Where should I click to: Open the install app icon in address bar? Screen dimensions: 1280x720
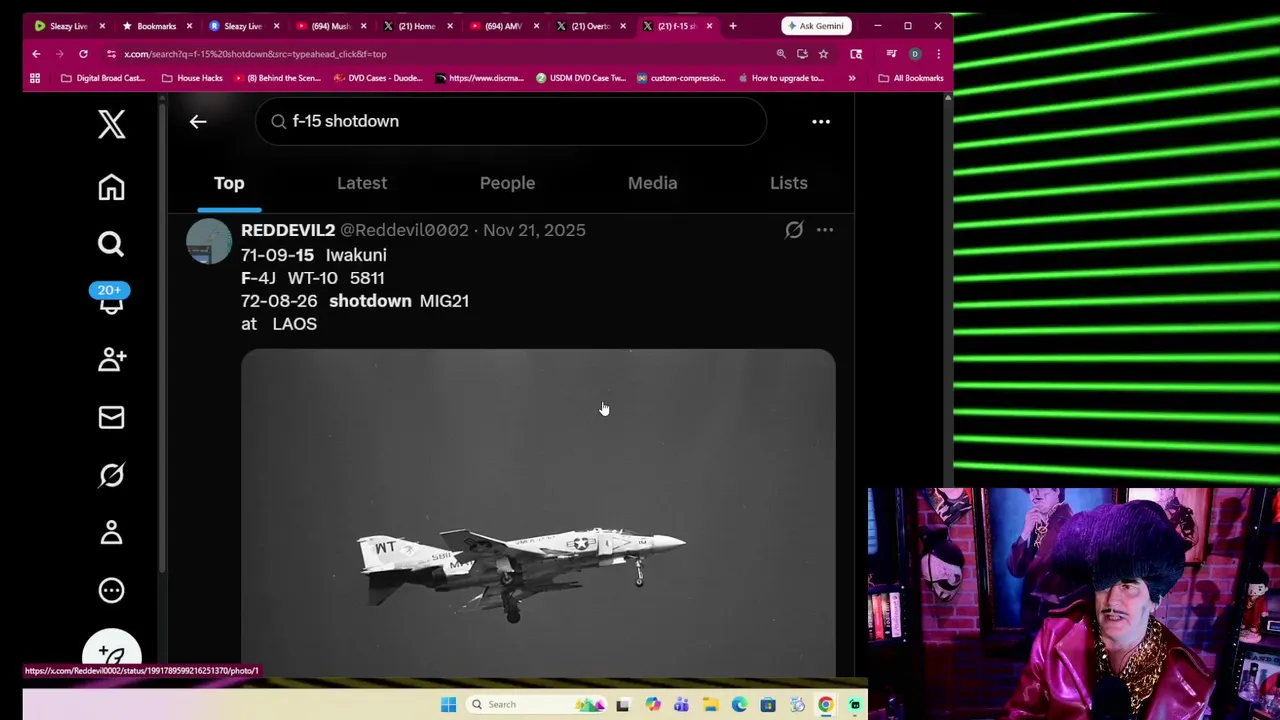(x=802, y=54)
